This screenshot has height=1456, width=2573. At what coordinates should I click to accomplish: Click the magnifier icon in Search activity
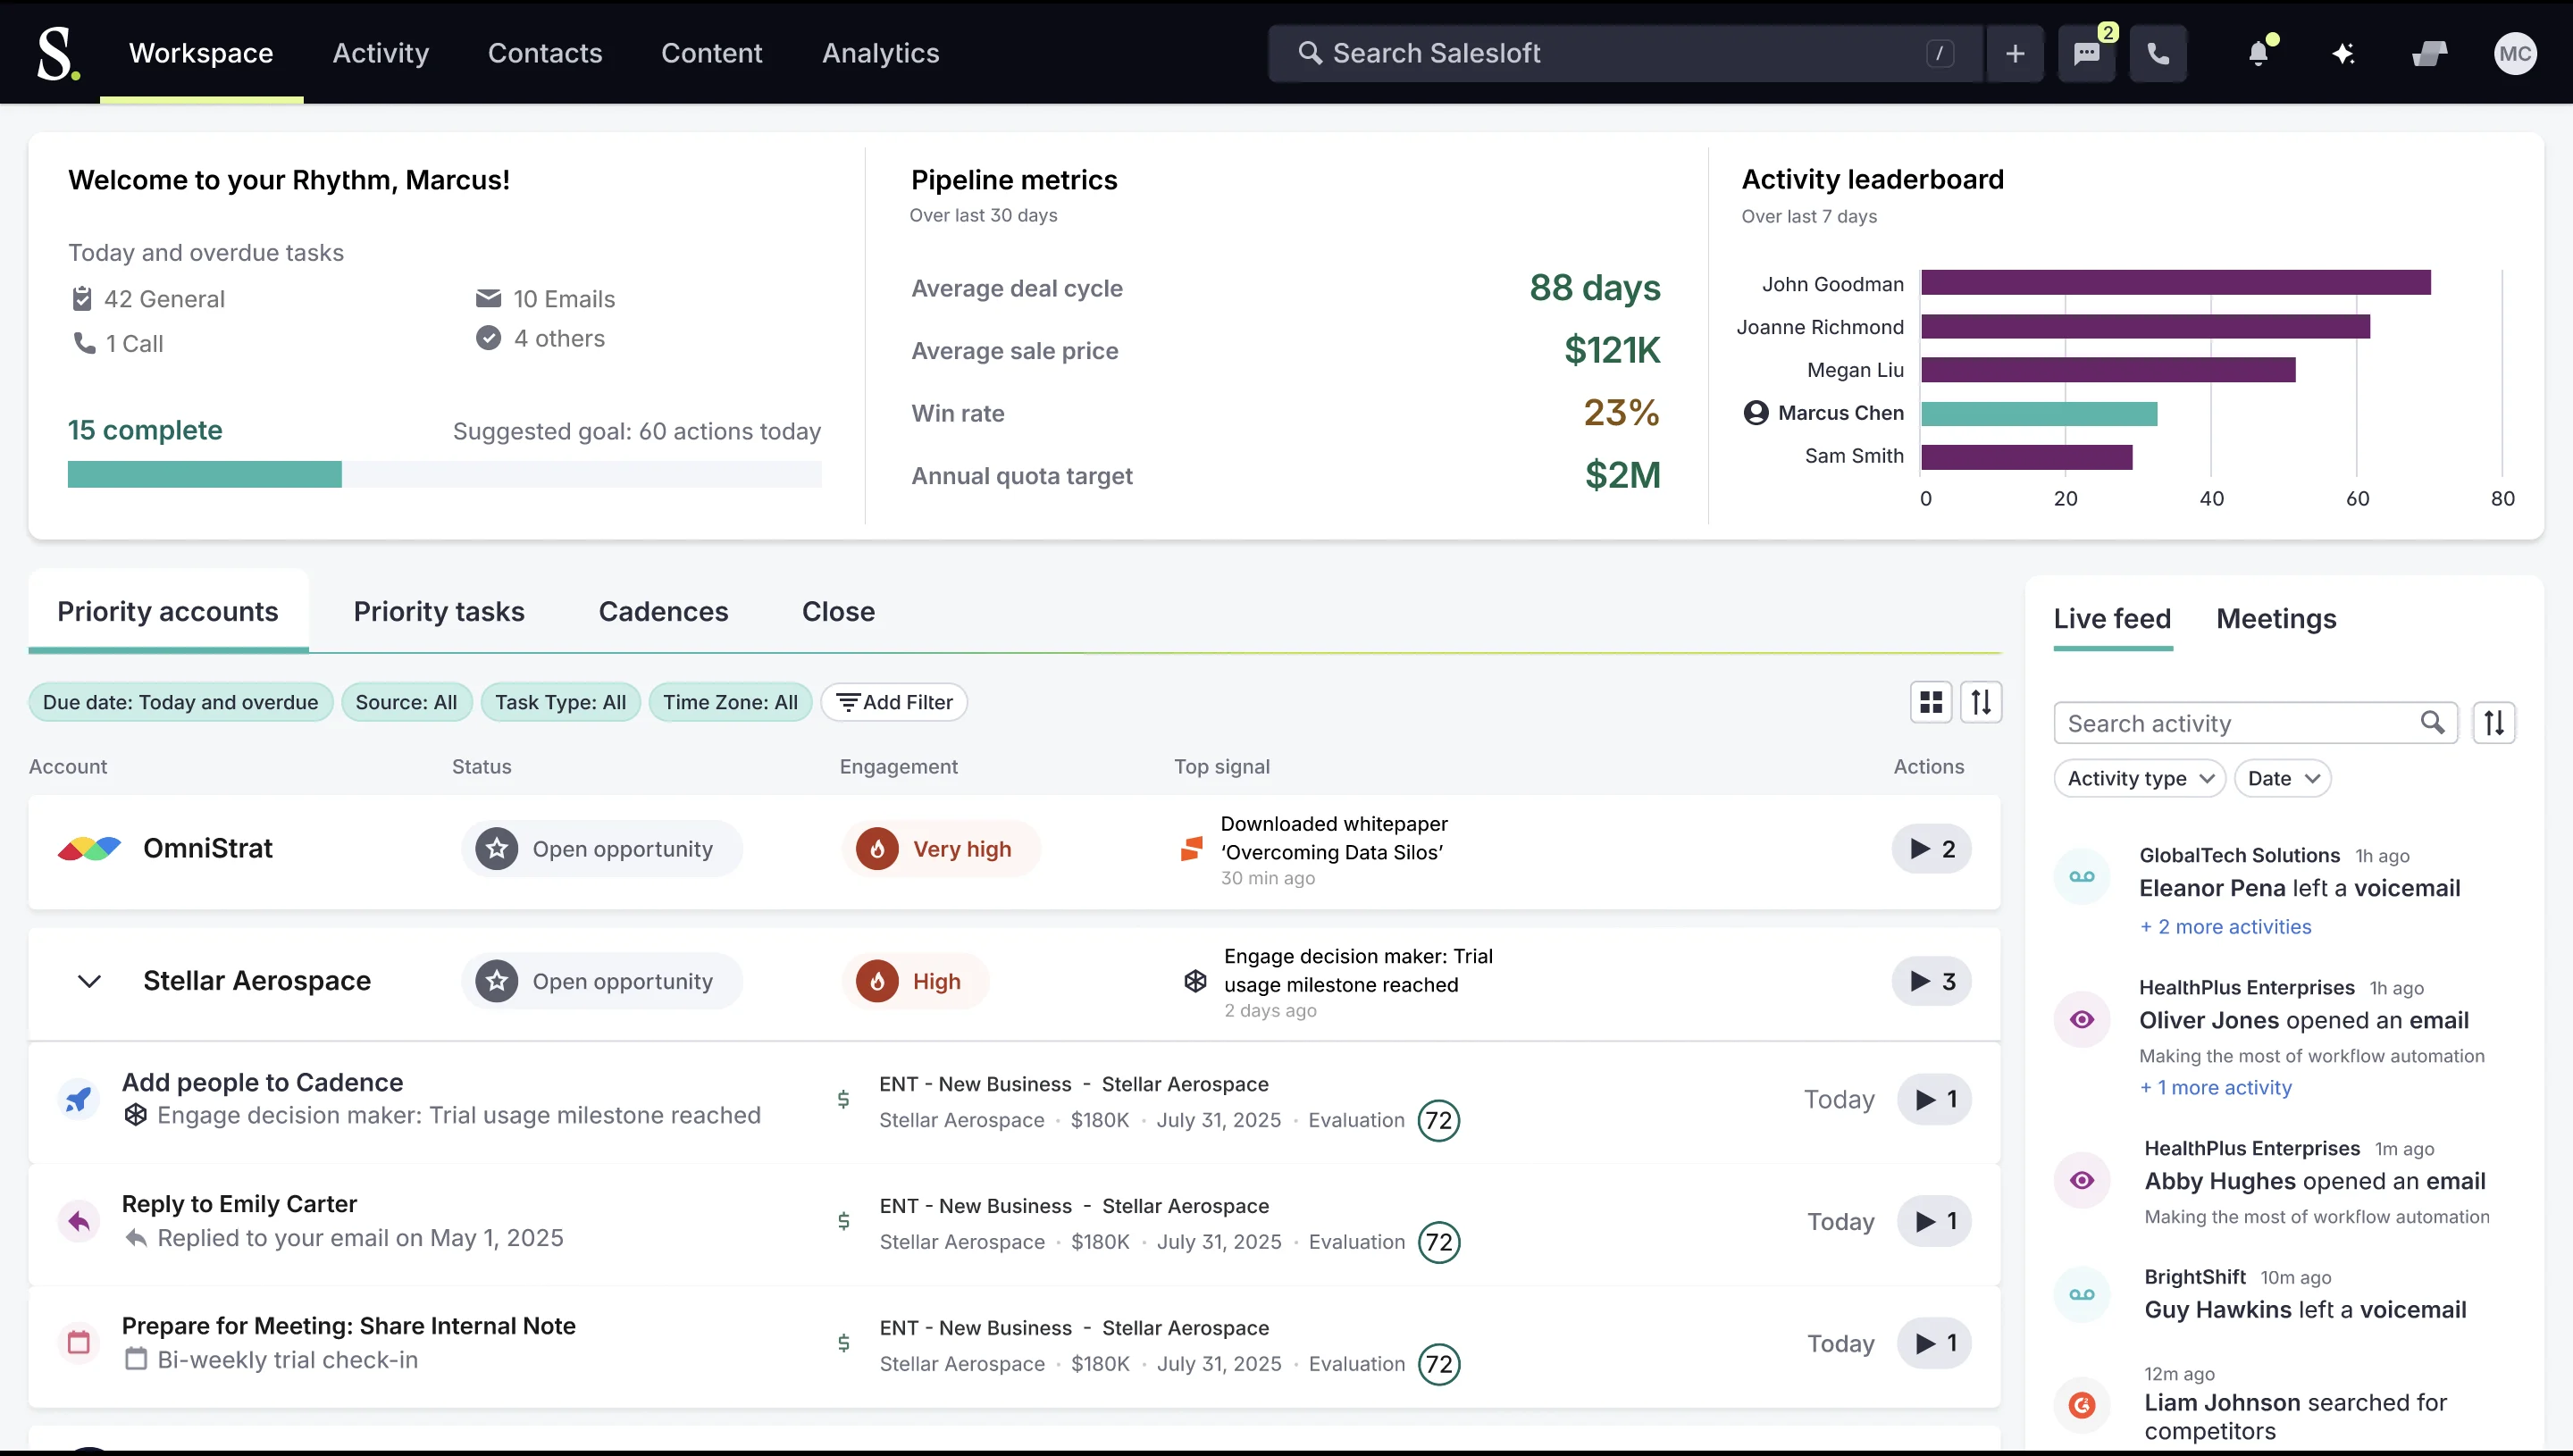(x=2432, y=722)
